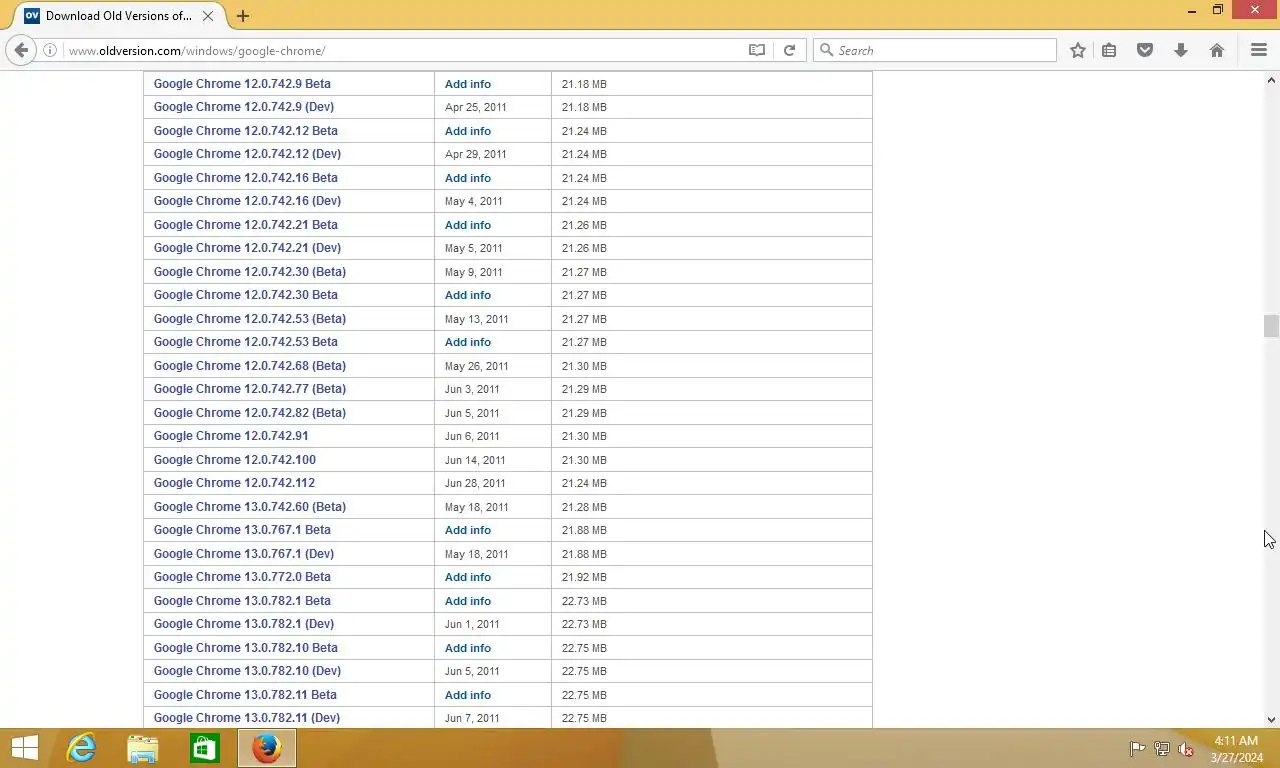Click the Firefox back arrow button

point(21,50)
